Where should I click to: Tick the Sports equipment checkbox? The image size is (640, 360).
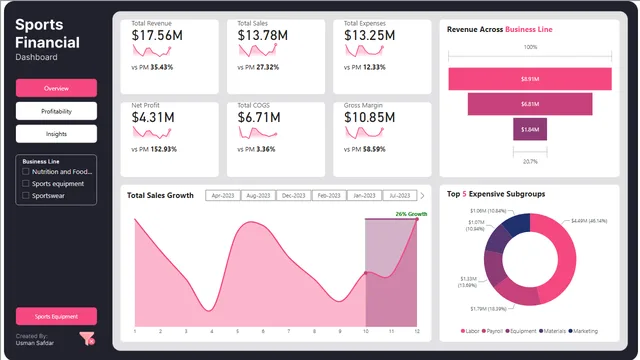[26, 184]
